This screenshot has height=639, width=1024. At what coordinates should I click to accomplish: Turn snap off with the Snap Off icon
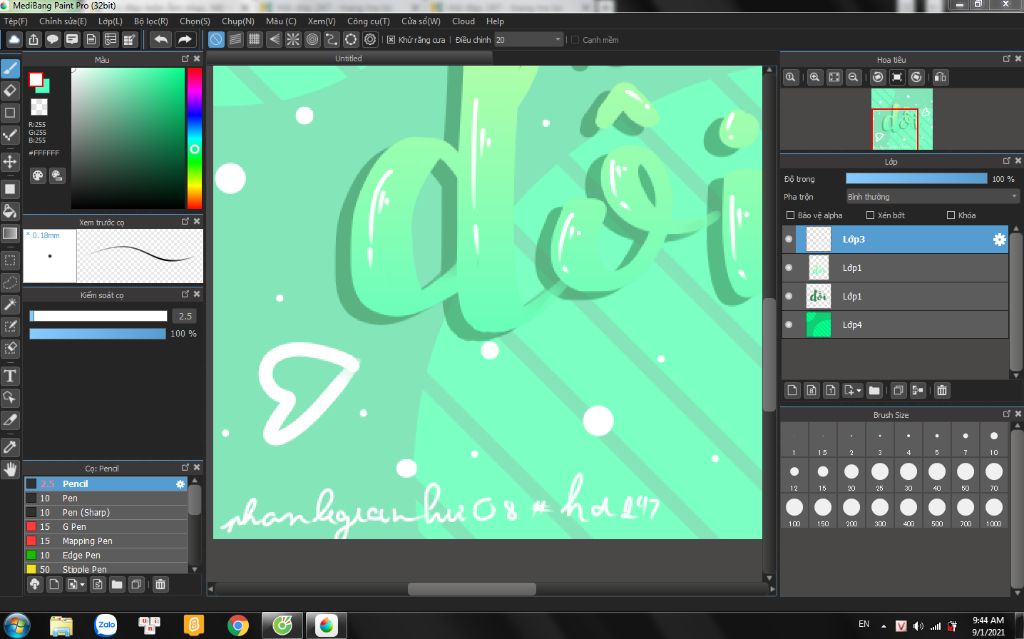[x=216, y=40]
